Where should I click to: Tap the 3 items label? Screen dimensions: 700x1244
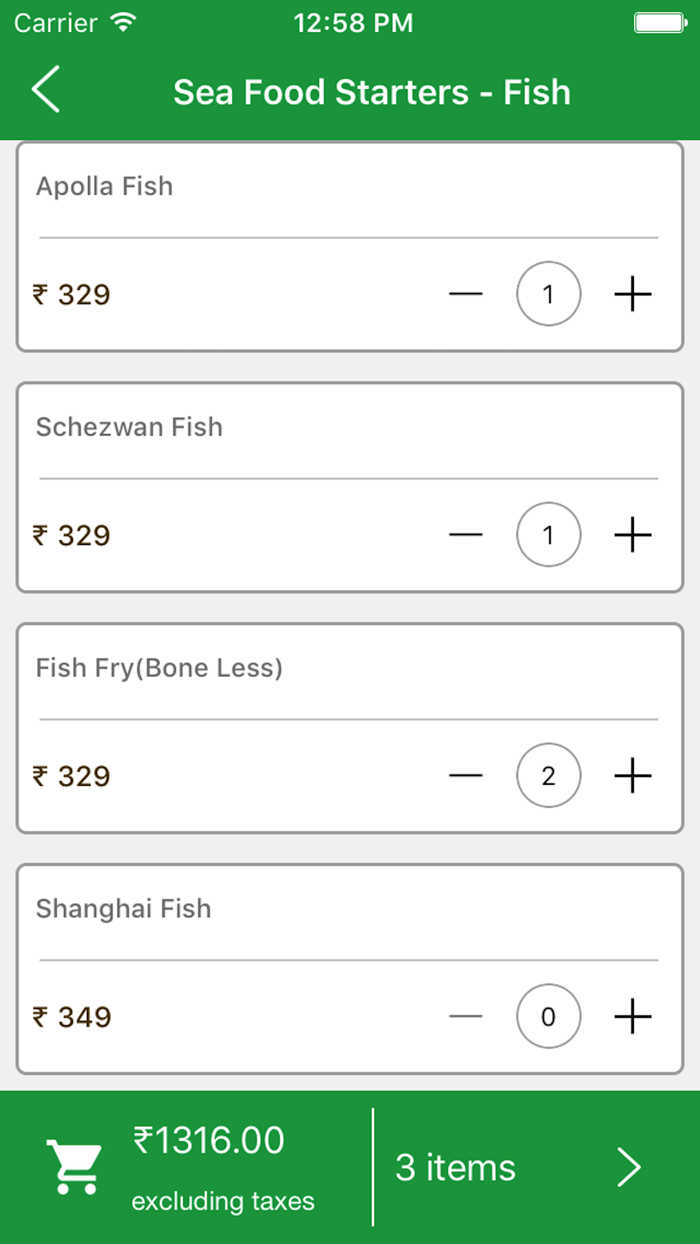click(x=456, y=1167)
